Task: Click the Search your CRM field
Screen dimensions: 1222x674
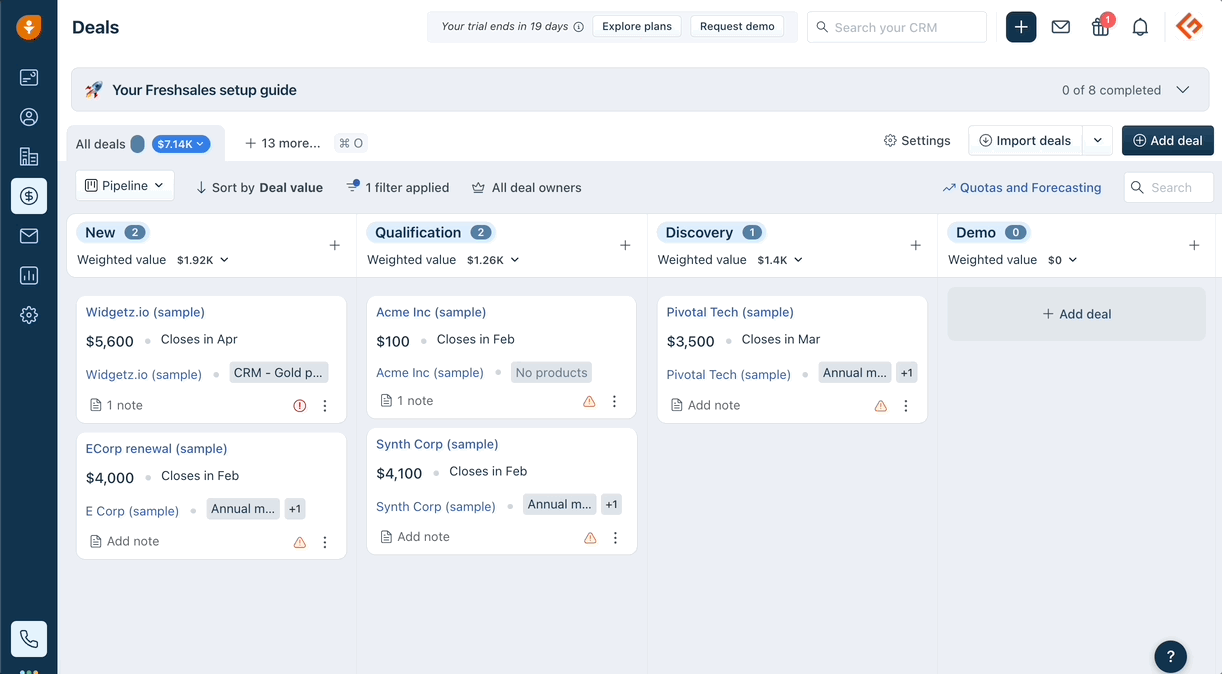Action: pos(897,27)
